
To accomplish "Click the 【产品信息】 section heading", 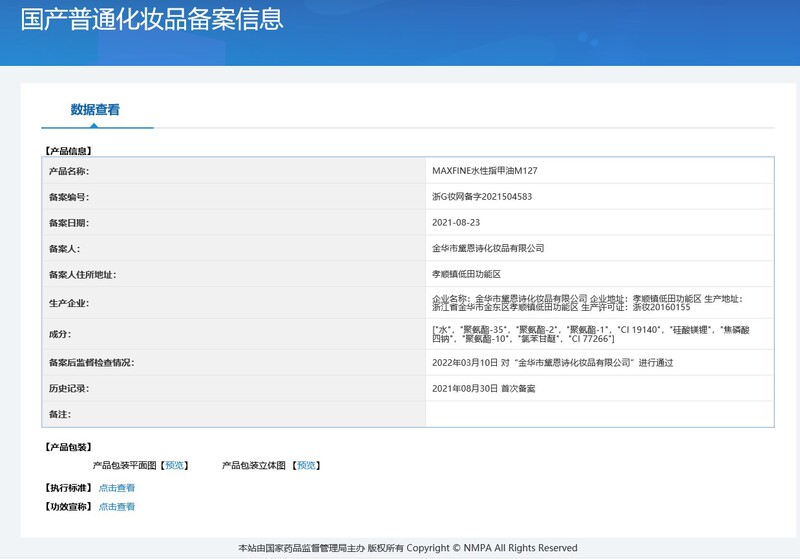I will click(68, 151).
